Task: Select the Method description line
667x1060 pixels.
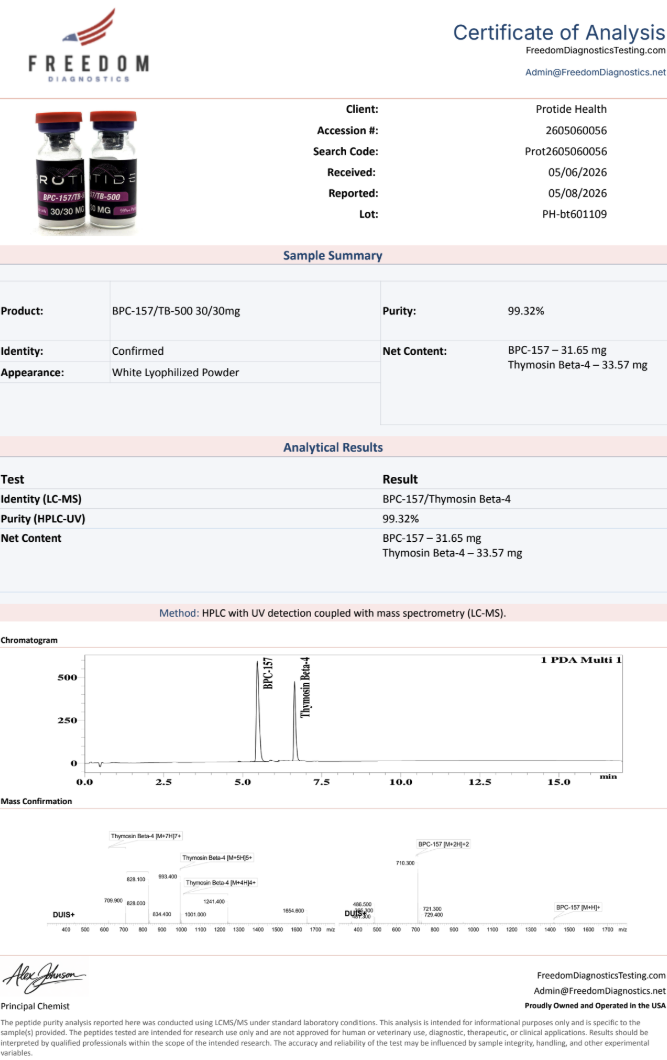Action: click(x=332, y=613)
